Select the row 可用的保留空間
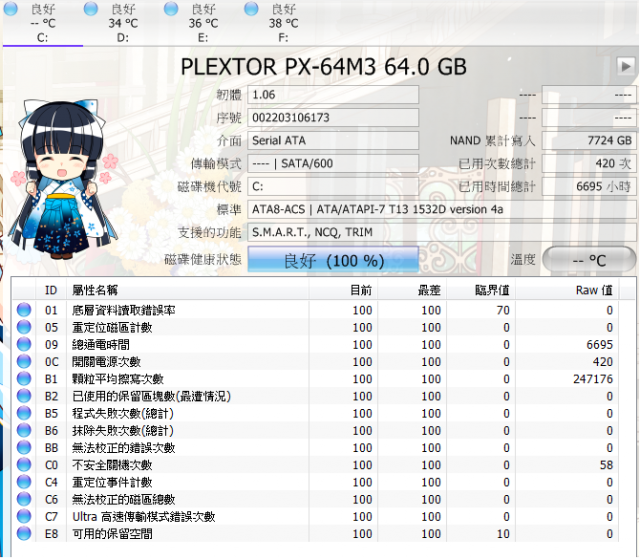 [315, 533]
